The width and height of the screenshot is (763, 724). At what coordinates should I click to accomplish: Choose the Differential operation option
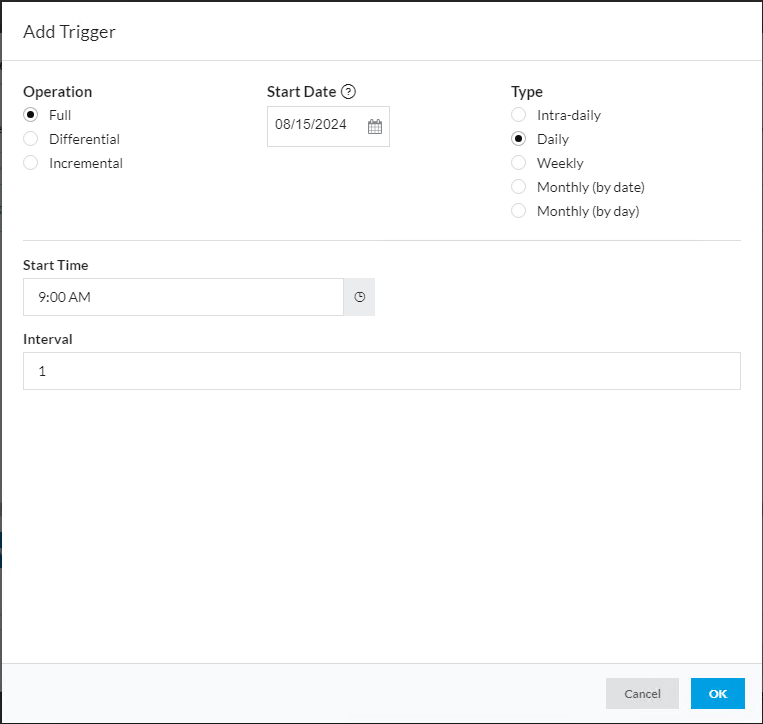tap(31, 139)
